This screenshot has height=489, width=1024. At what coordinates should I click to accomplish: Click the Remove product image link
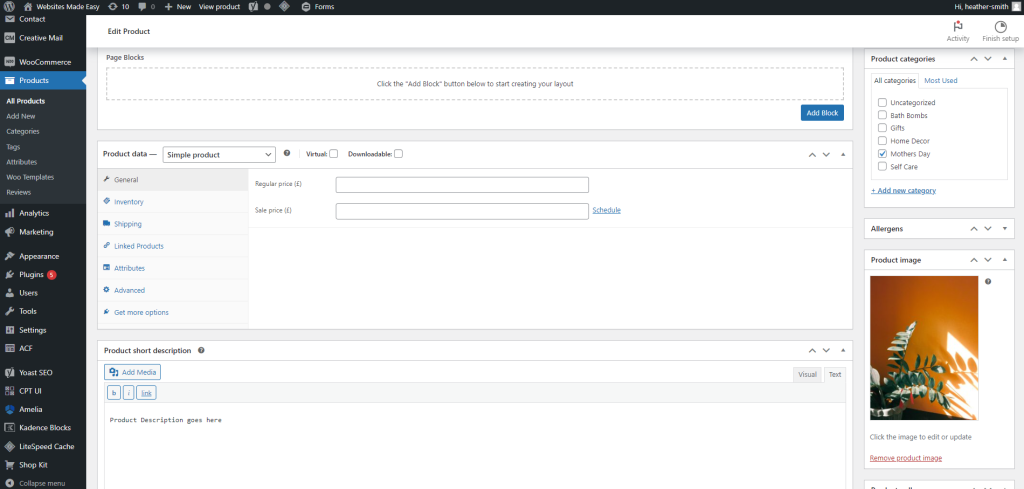(906, 458)
